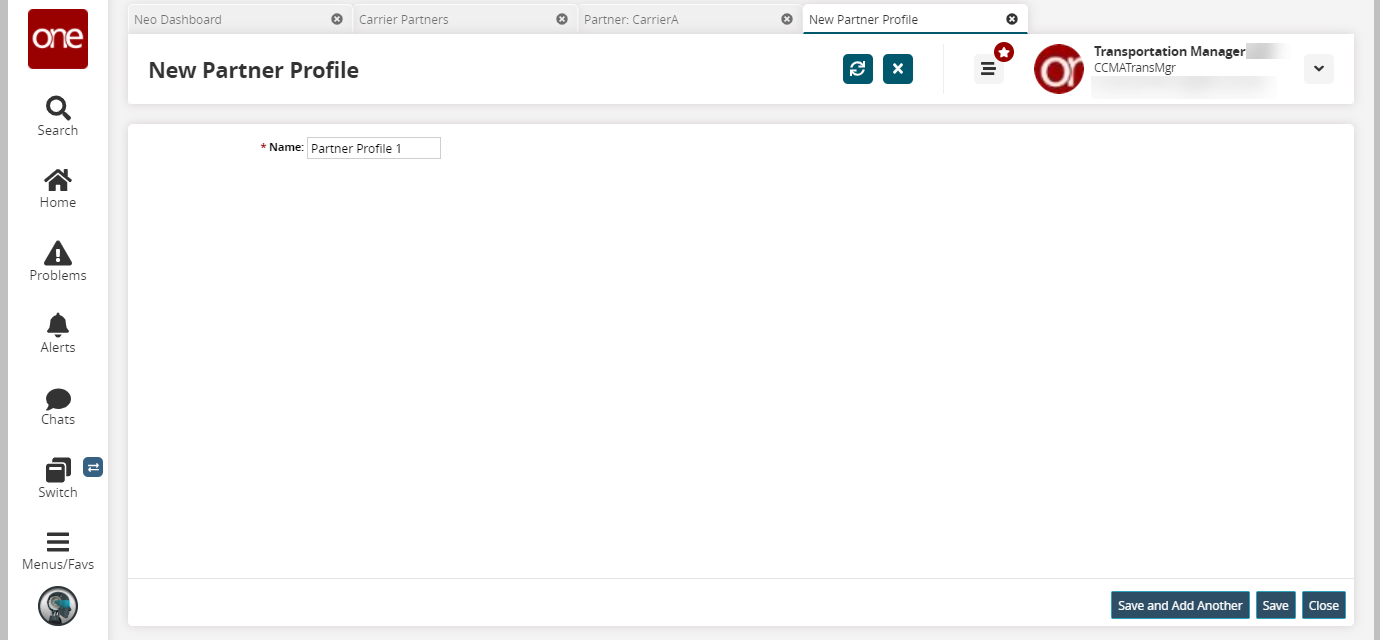This screenshot has width=1380, height=640.
Task: Click the CCMATransMgr username text
Action: pos(1135,68)
